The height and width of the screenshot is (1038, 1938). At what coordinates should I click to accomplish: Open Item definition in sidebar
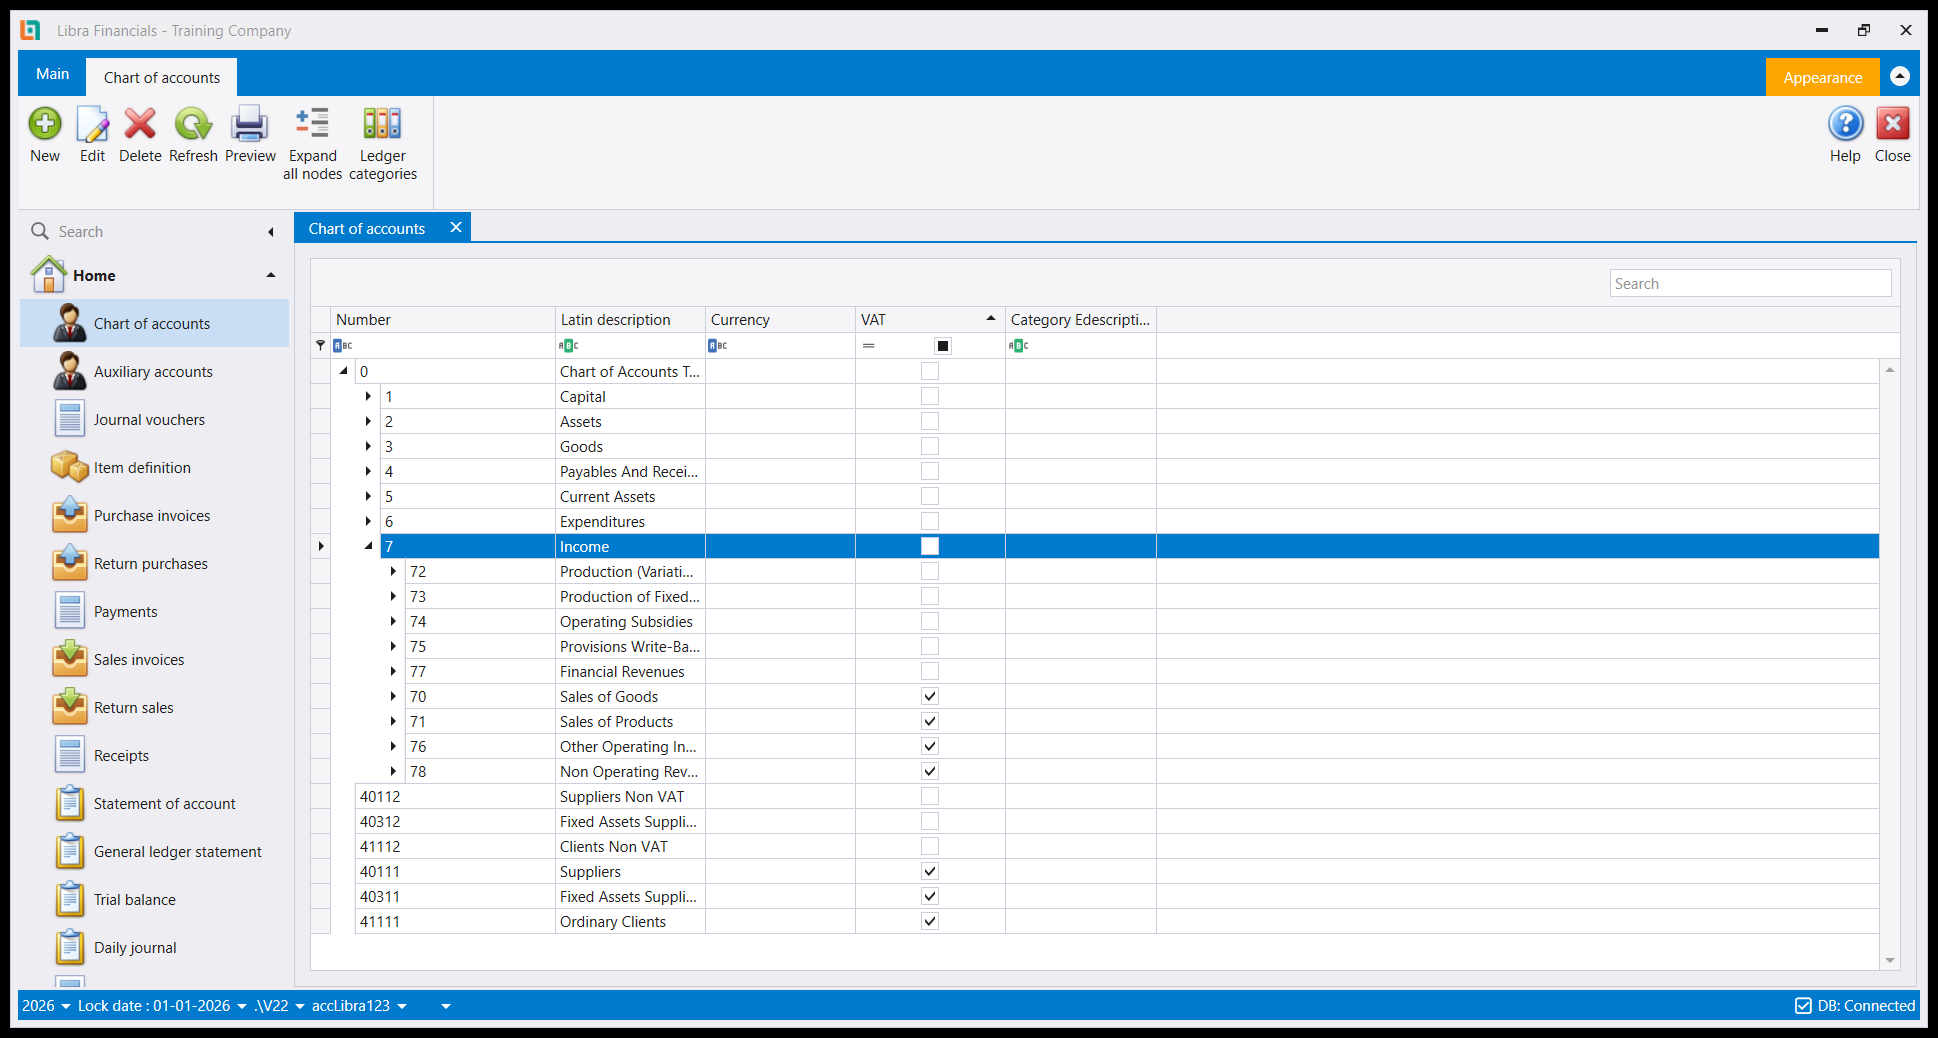point(154,468)
